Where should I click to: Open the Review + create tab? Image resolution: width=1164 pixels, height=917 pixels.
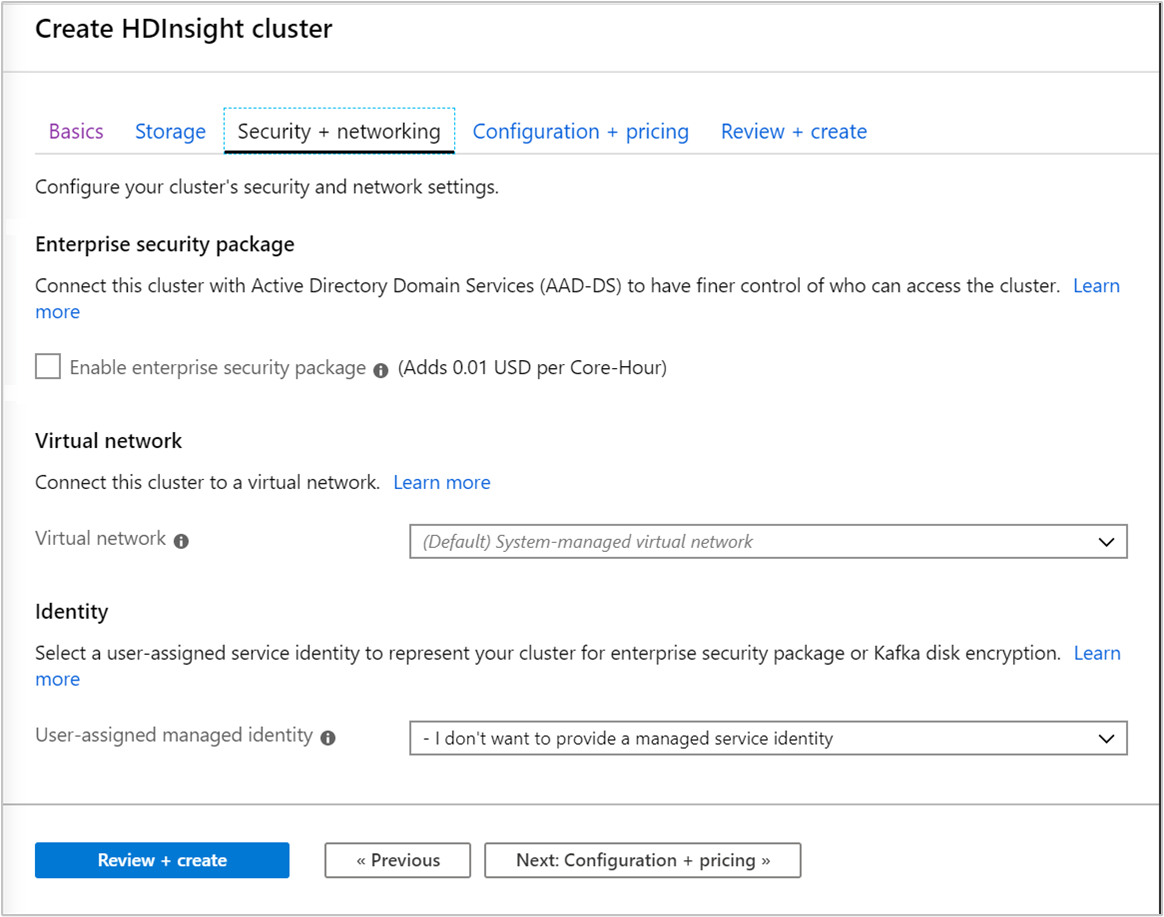click(793, 131)
